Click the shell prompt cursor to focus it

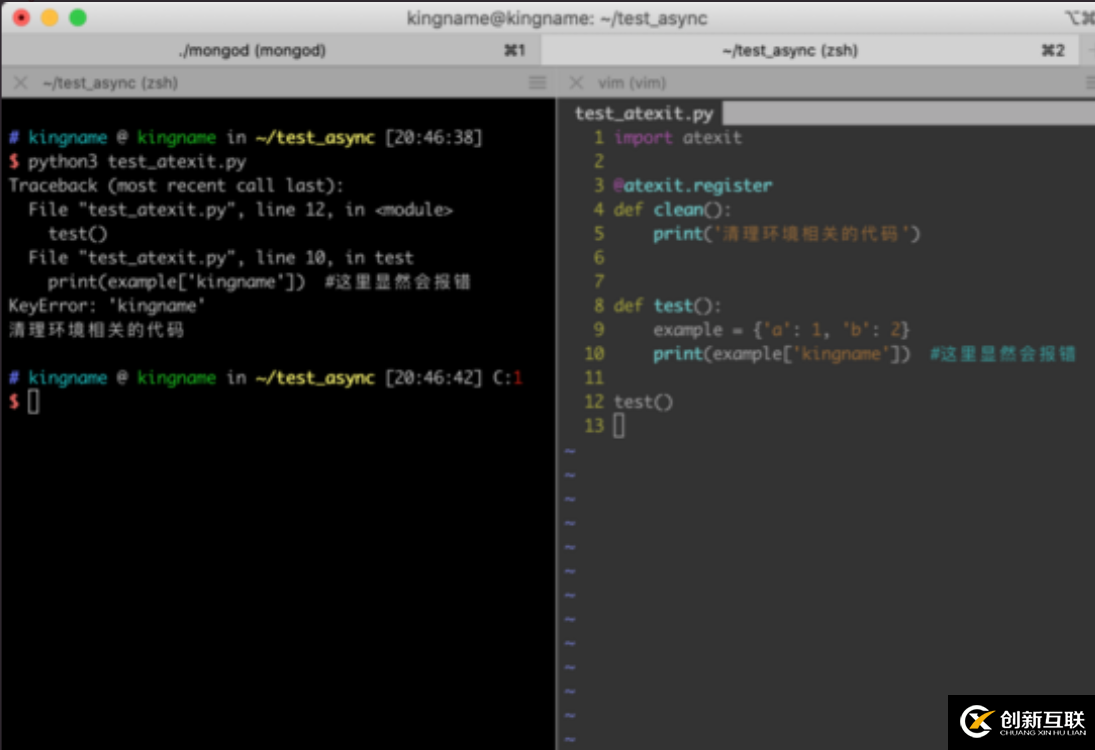click(x=32, y=402)
